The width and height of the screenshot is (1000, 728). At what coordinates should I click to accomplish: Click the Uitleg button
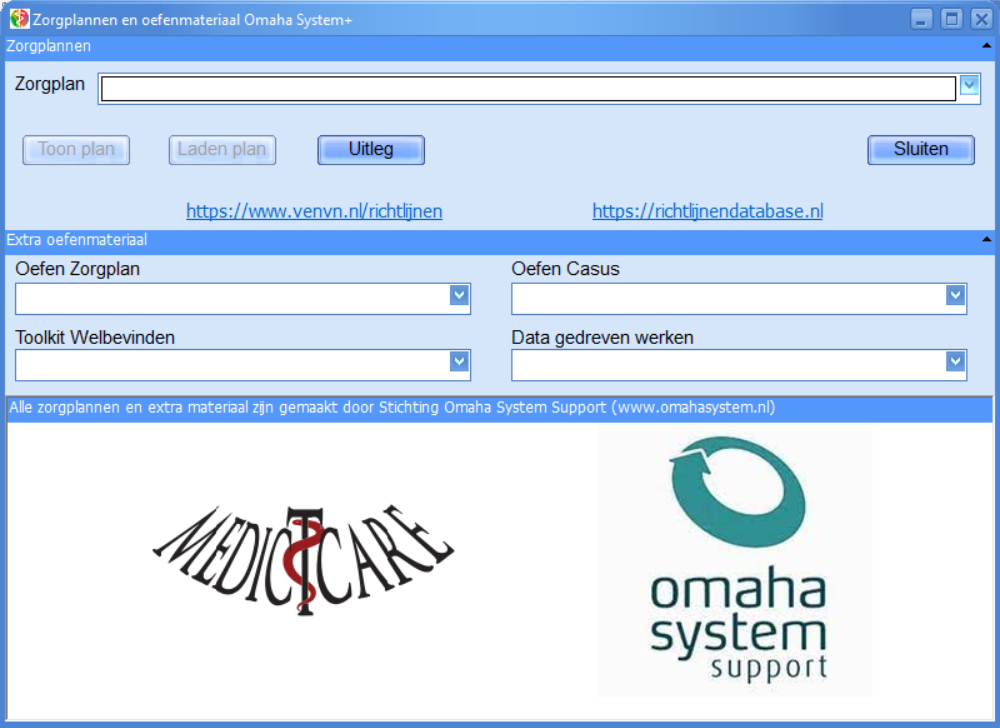(371, 150)
